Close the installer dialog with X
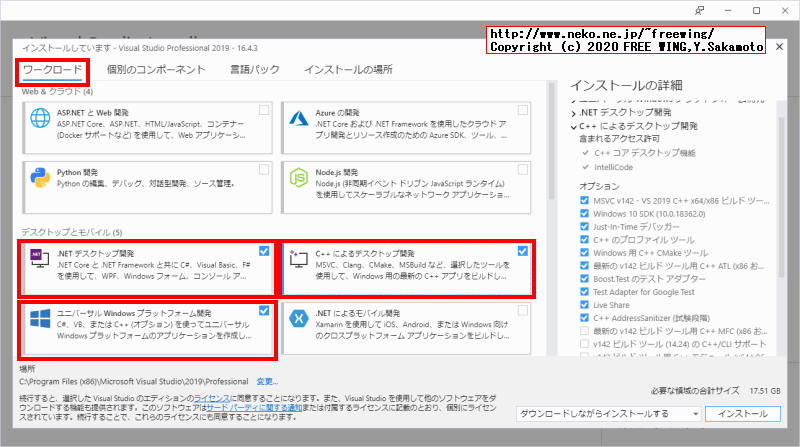Image resolution: width=800 pixels, height=447 pixels. (x=779, y=47)
